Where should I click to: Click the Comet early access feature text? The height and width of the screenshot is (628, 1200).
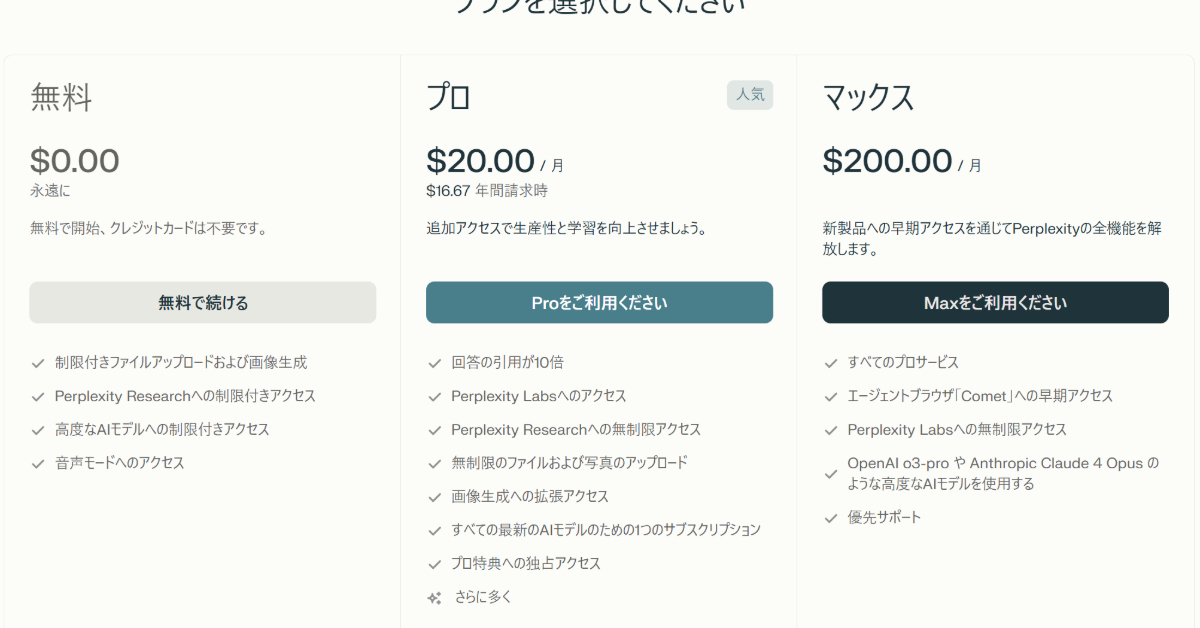(x=980, y=396)
